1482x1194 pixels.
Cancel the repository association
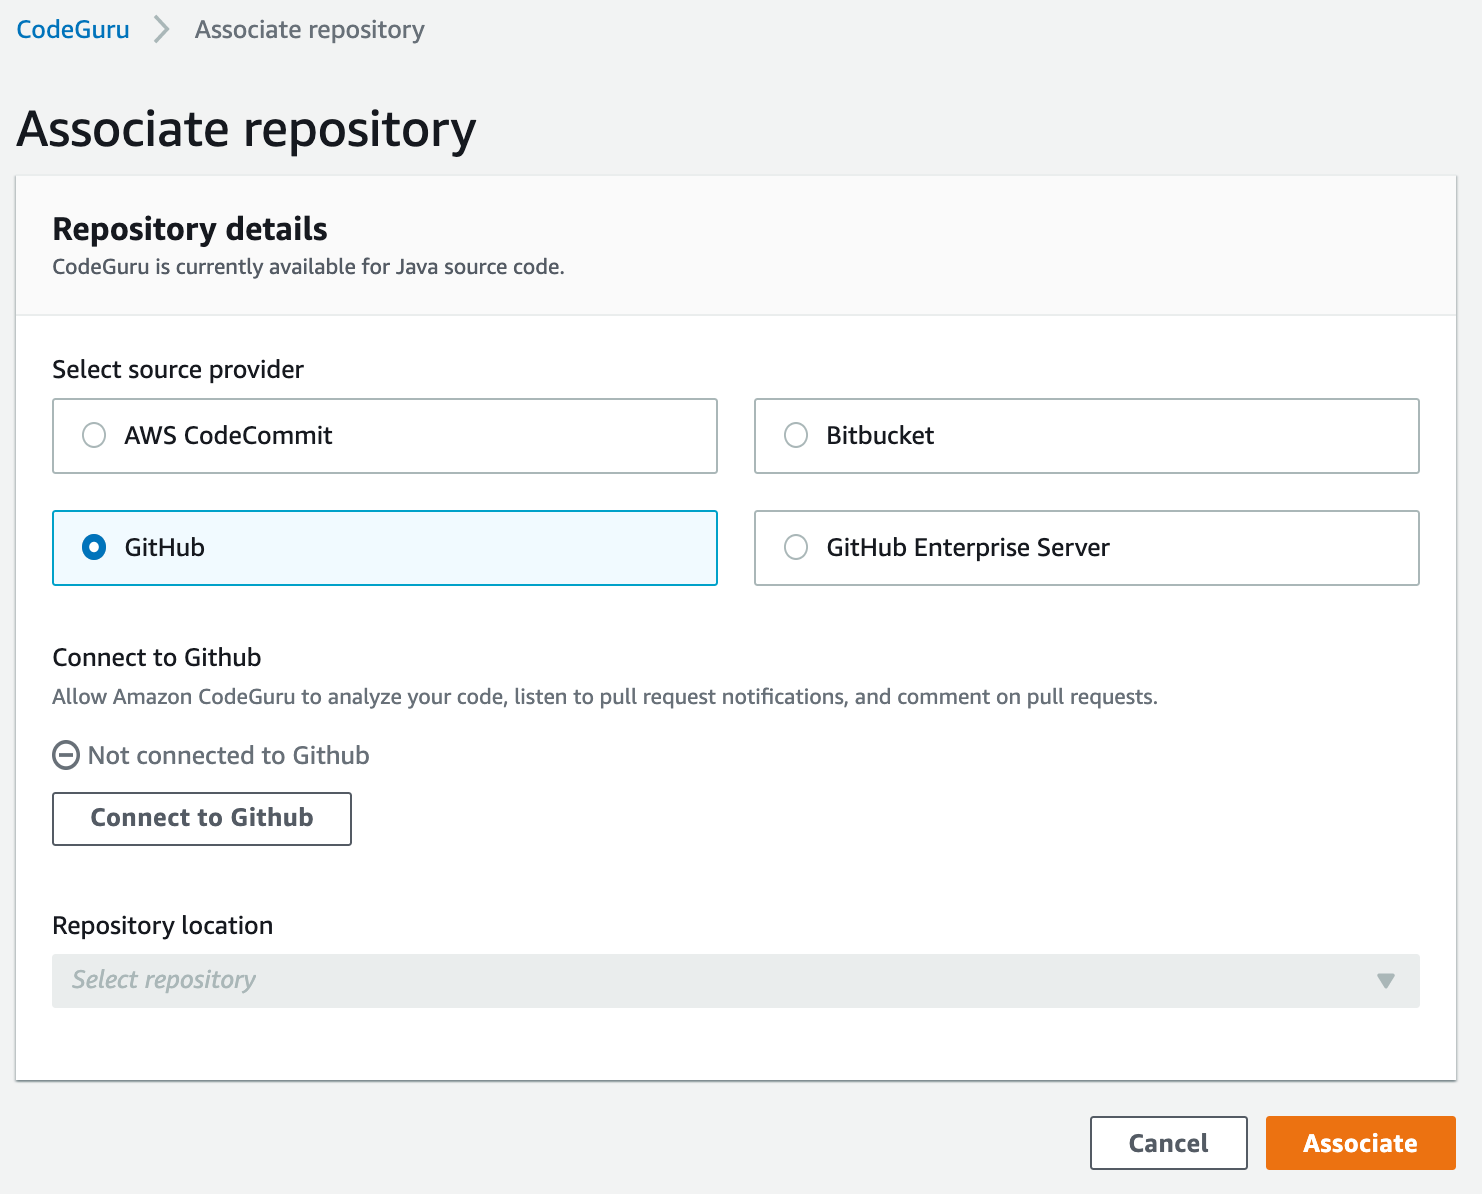(1169, 1143)
